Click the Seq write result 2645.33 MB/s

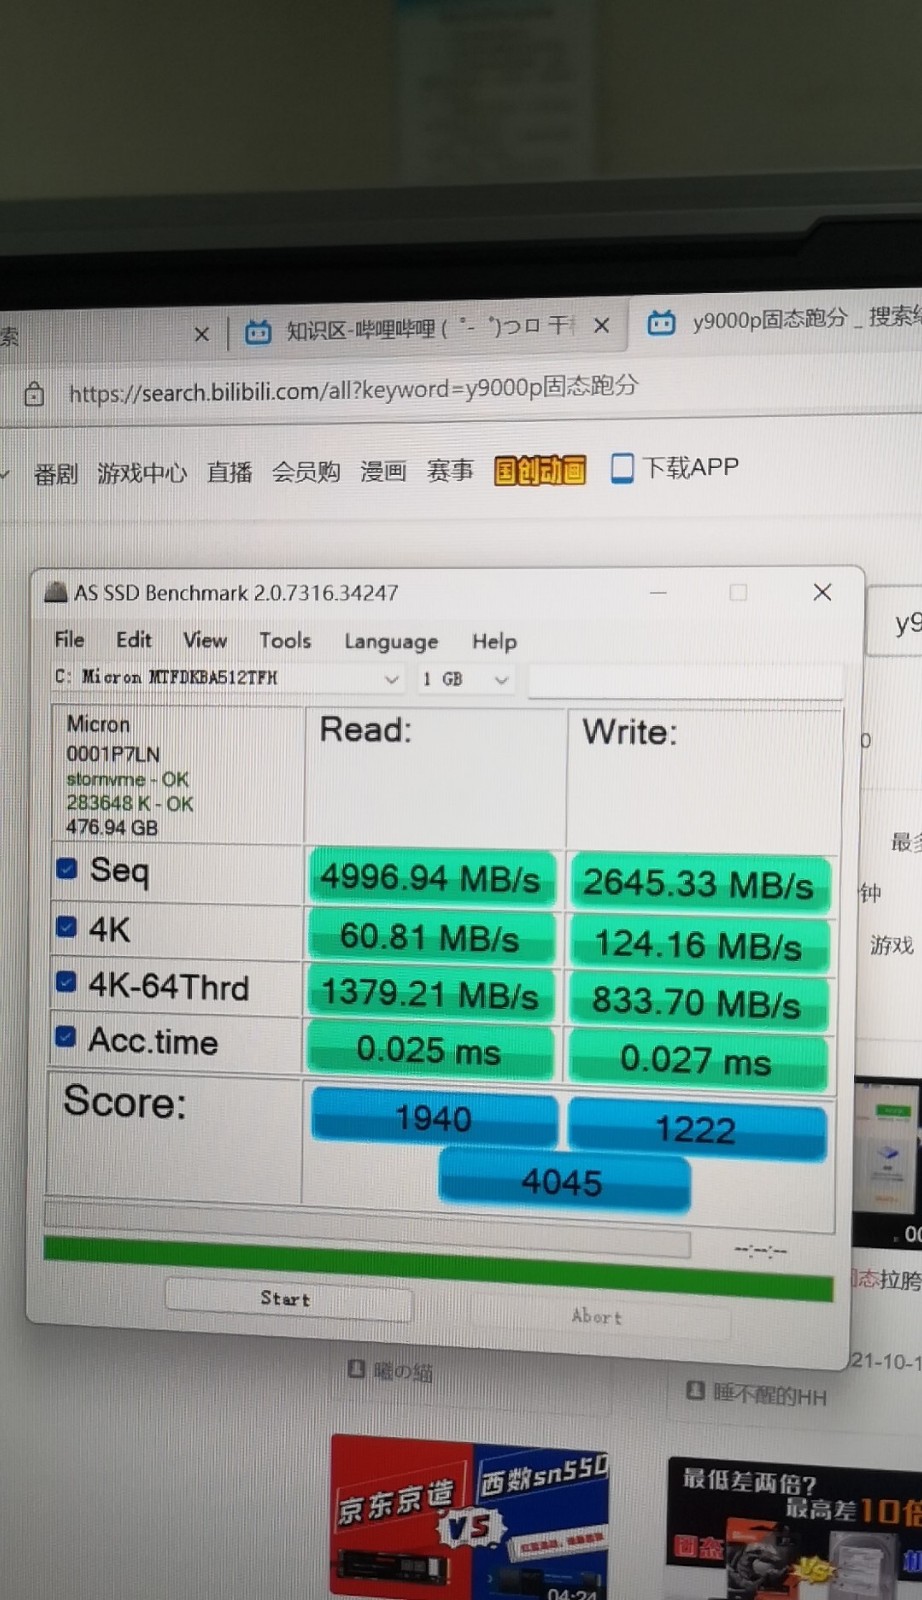pos(698,884)
